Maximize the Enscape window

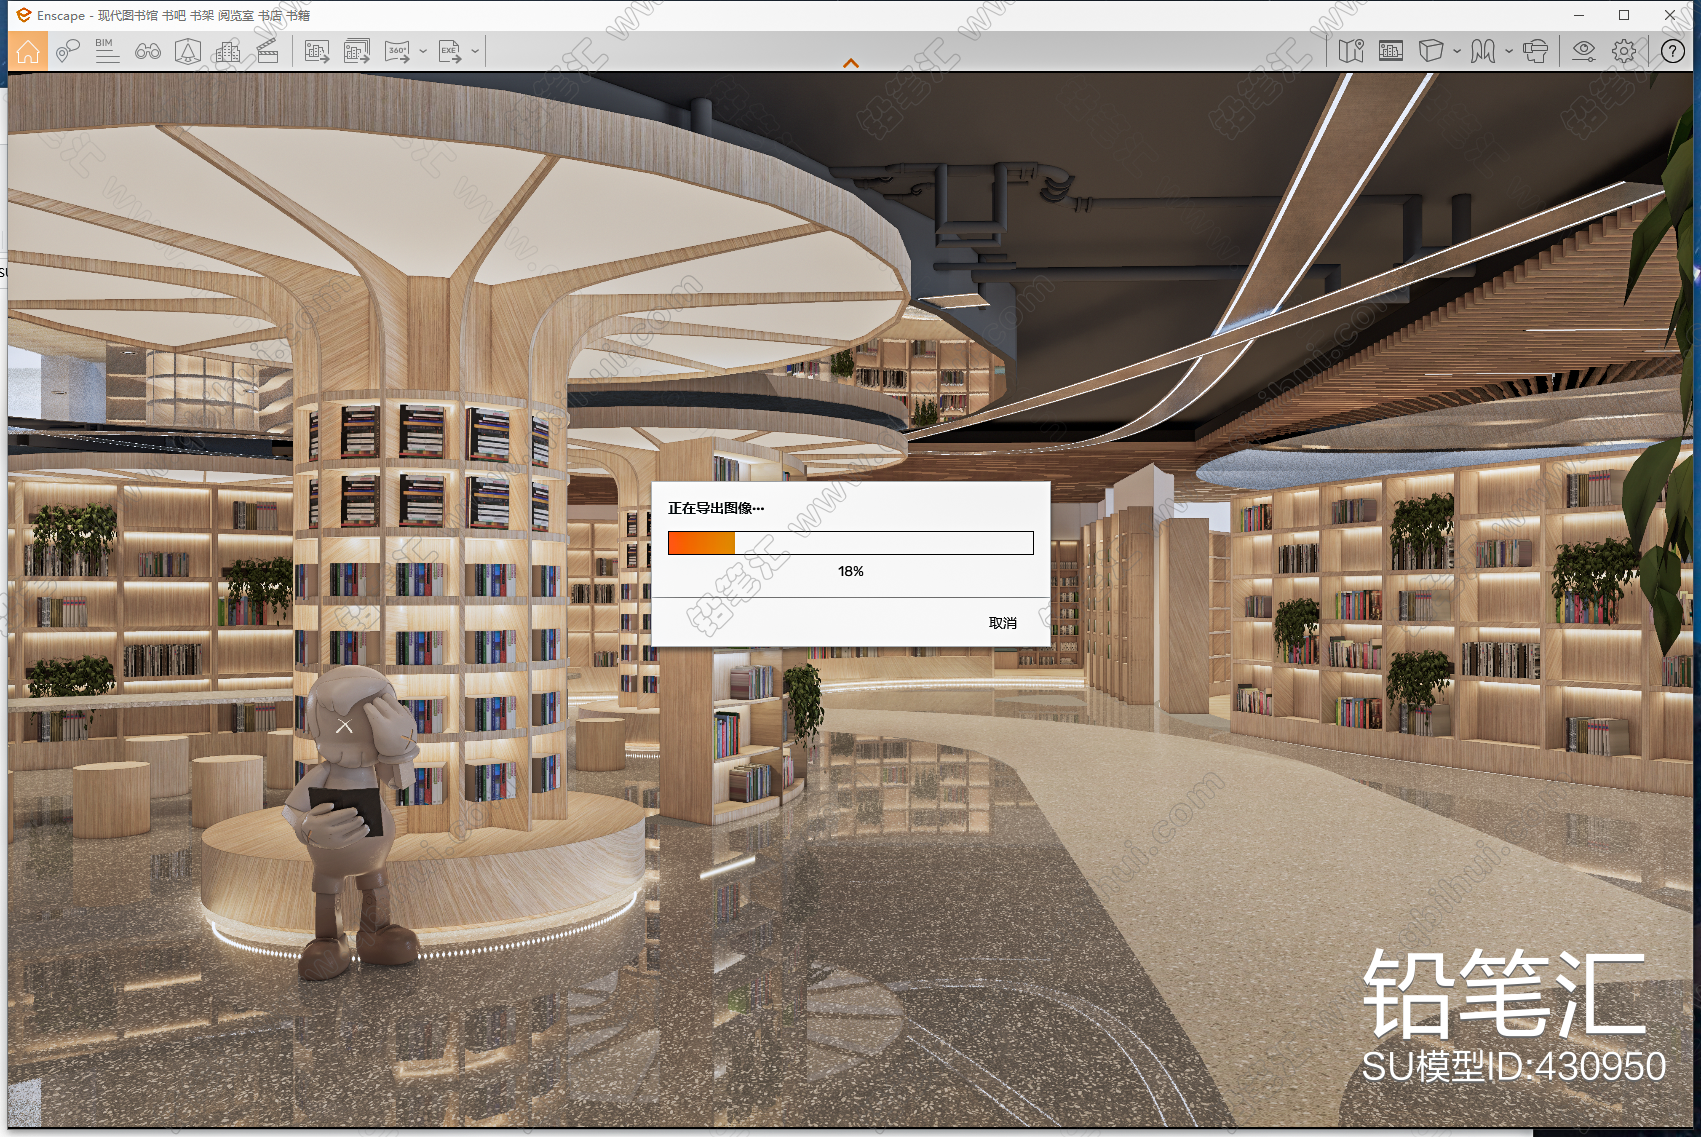[1624, 15]
